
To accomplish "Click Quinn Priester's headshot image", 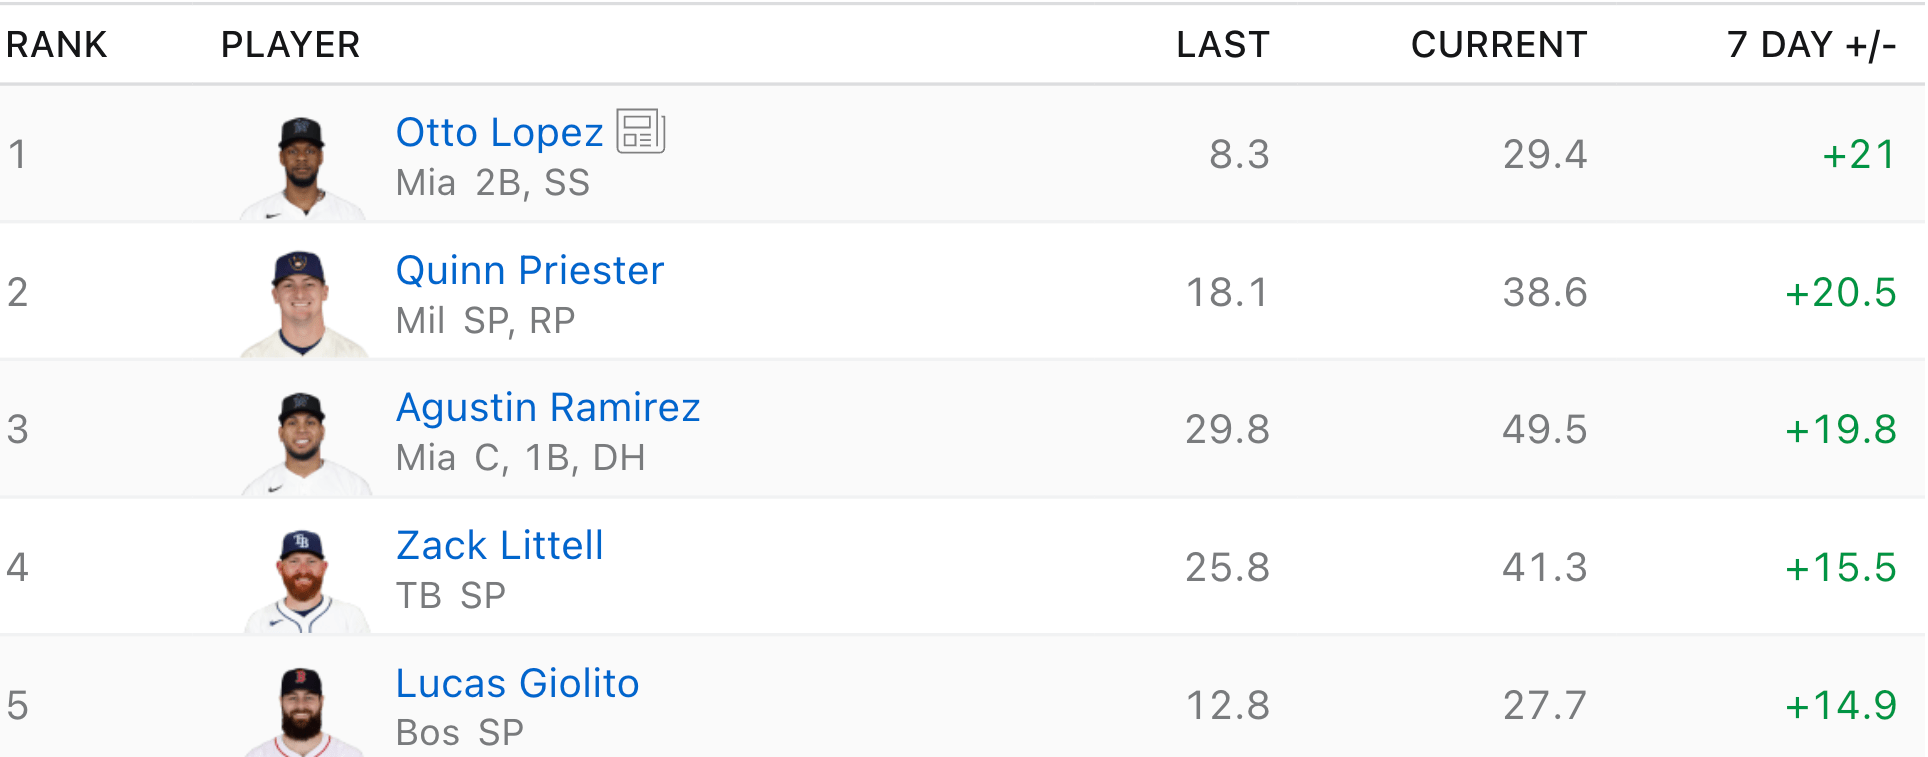I will pyautogui.click(x=302, y=304).
